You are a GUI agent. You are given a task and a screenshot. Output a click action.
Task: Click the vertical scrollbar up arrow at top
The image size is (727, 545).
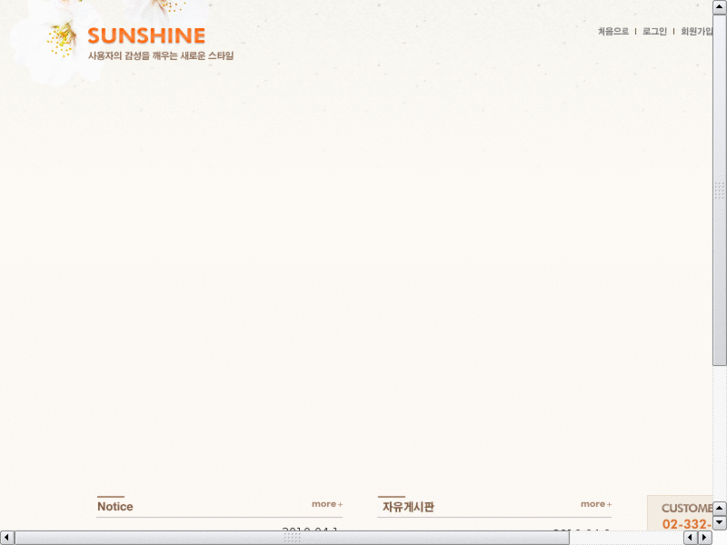click(720, 7)
